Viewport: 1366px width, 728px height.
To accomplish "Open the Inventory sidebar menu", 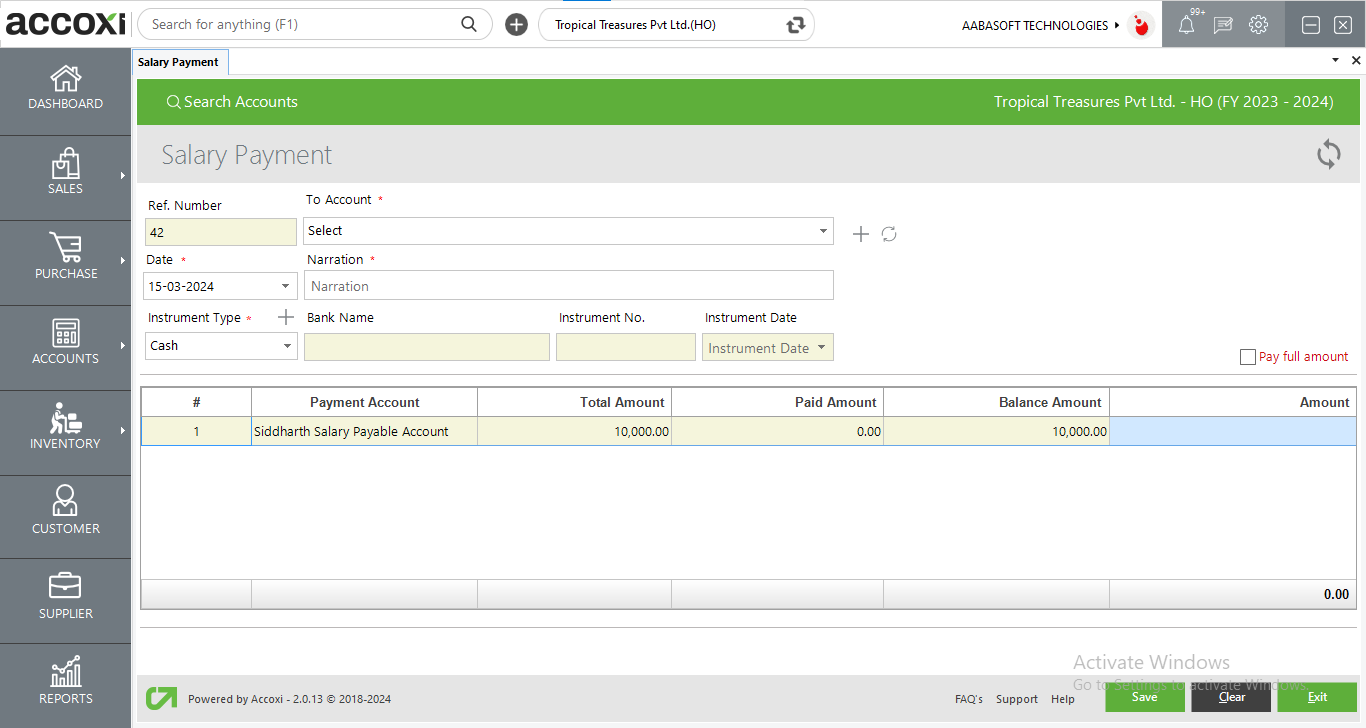I will [65, 428].
